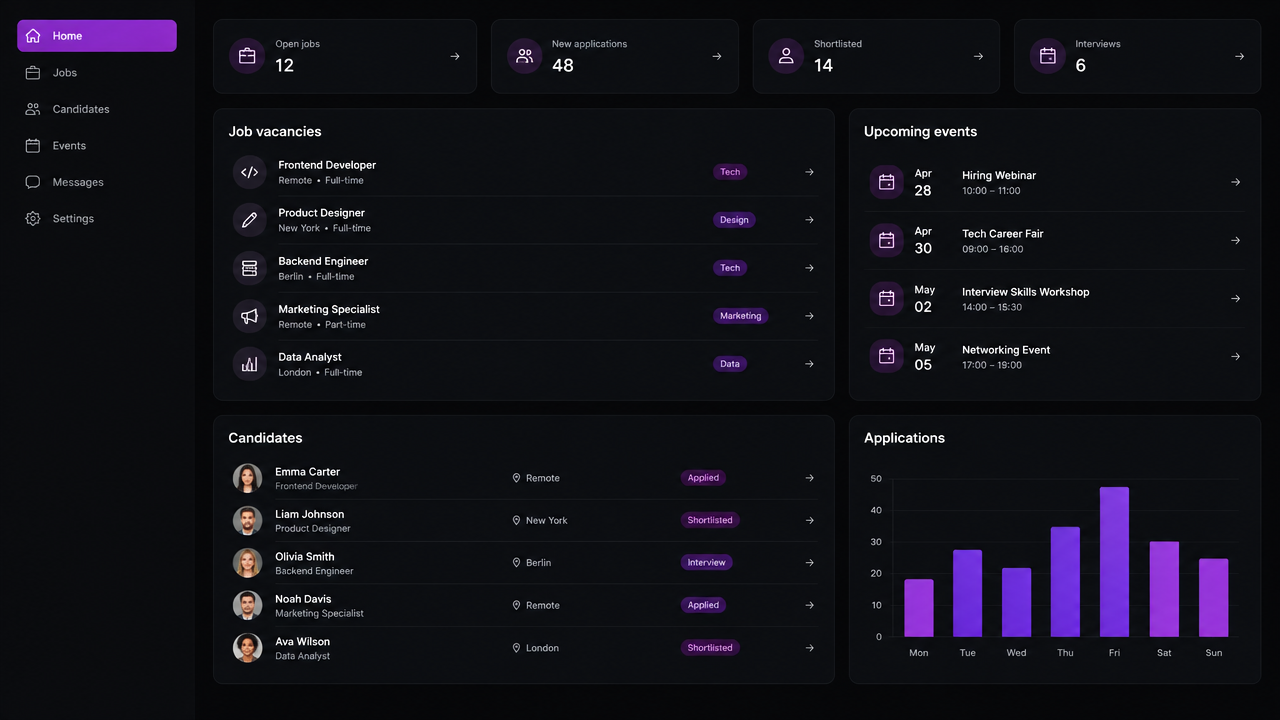This screenshot has width=1280, height=720.
Task: Open Noah Davis candidate arrow
Action: pyautogui.click(x=810, y=605)
